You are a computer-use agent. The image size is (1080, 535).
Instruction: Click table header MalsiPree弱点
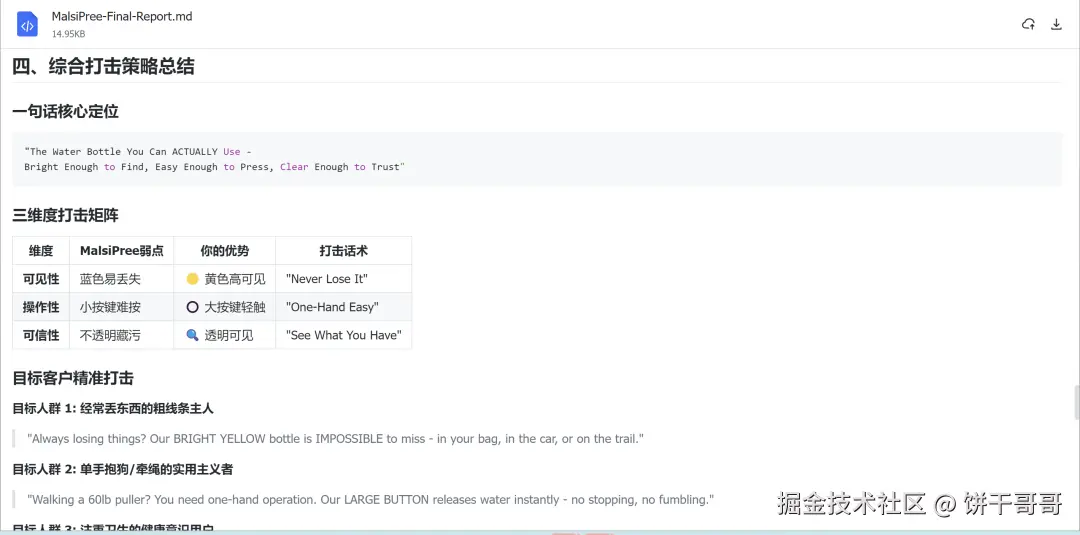122,251
